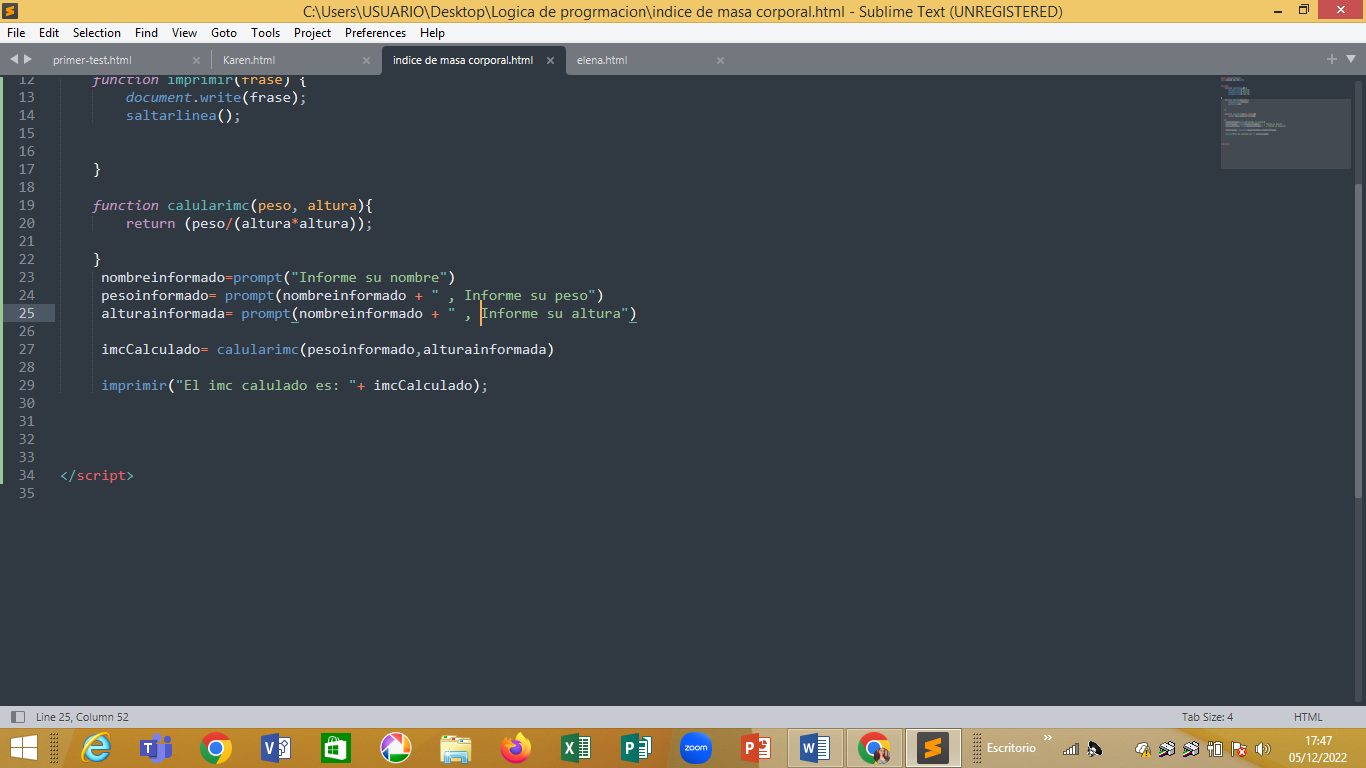1366x768 pixels.
Task: Click the closing script tag on line 34
Action: click(96, 475)
